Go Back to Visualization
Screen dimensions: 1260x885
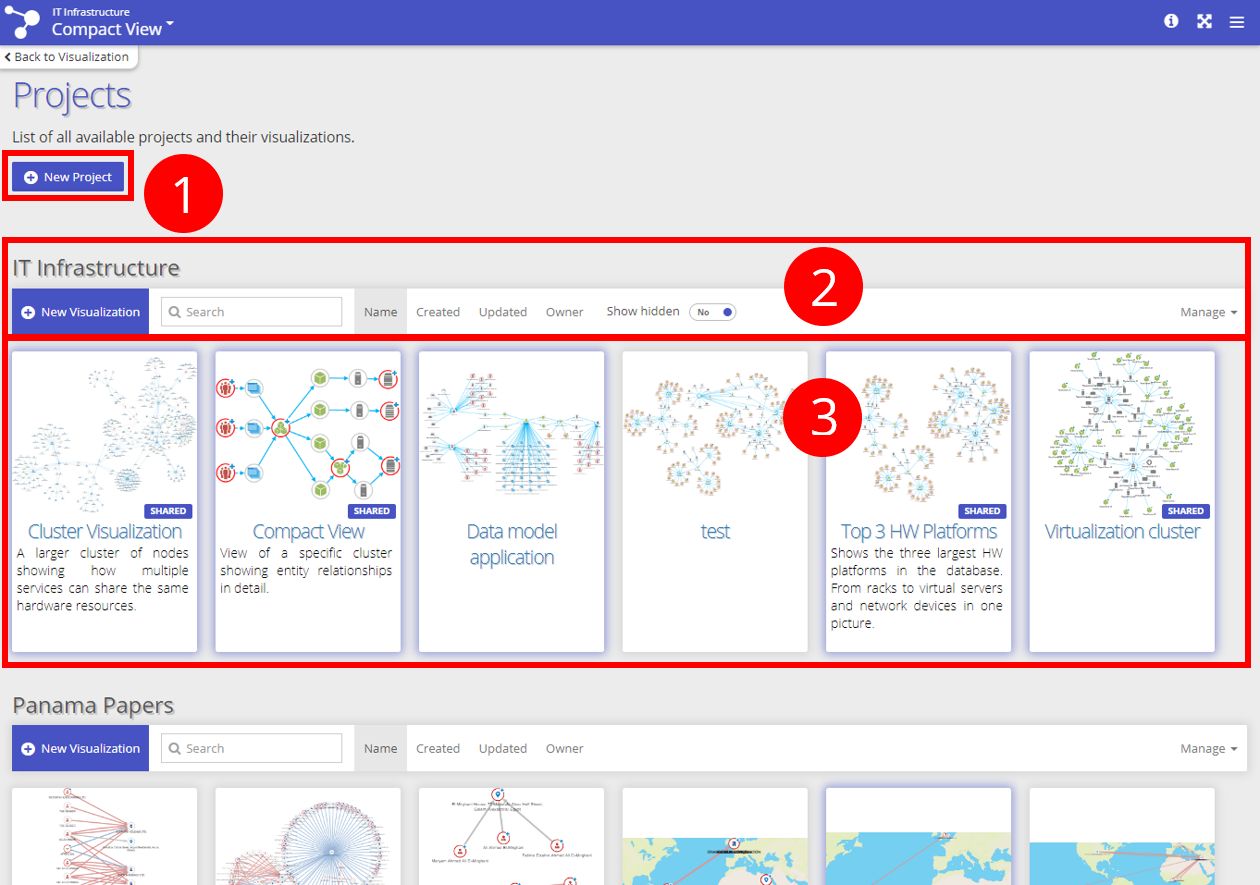(68, 57)
